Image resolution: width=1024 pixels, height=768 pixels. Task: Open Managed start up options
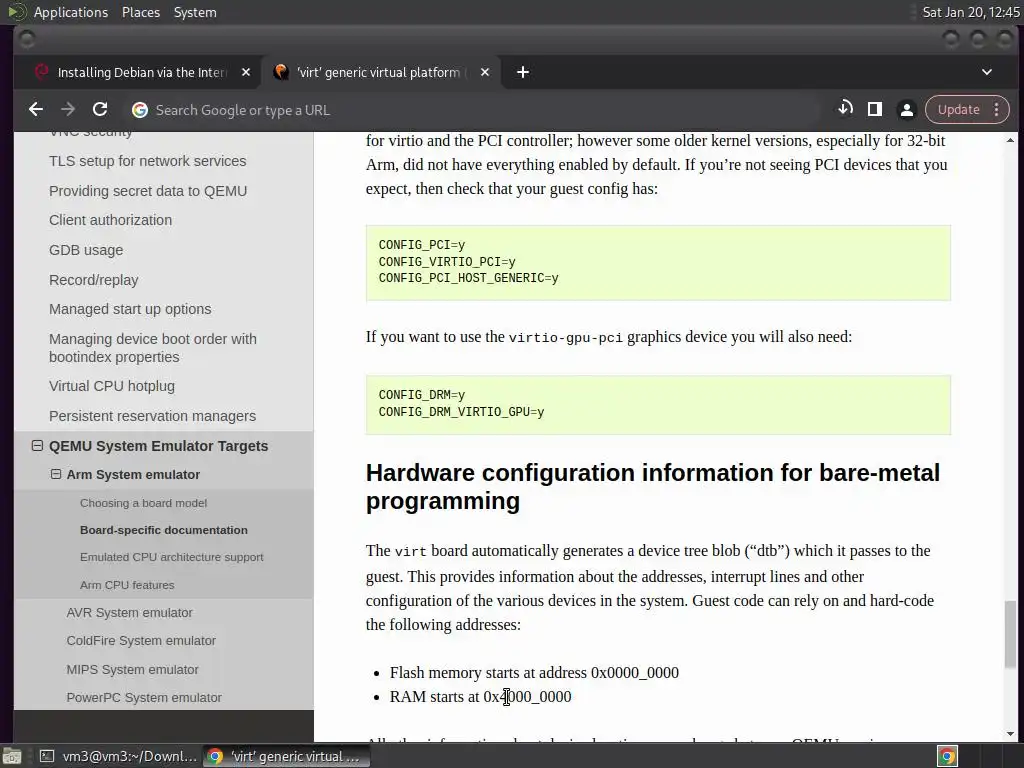coord(130,309)
